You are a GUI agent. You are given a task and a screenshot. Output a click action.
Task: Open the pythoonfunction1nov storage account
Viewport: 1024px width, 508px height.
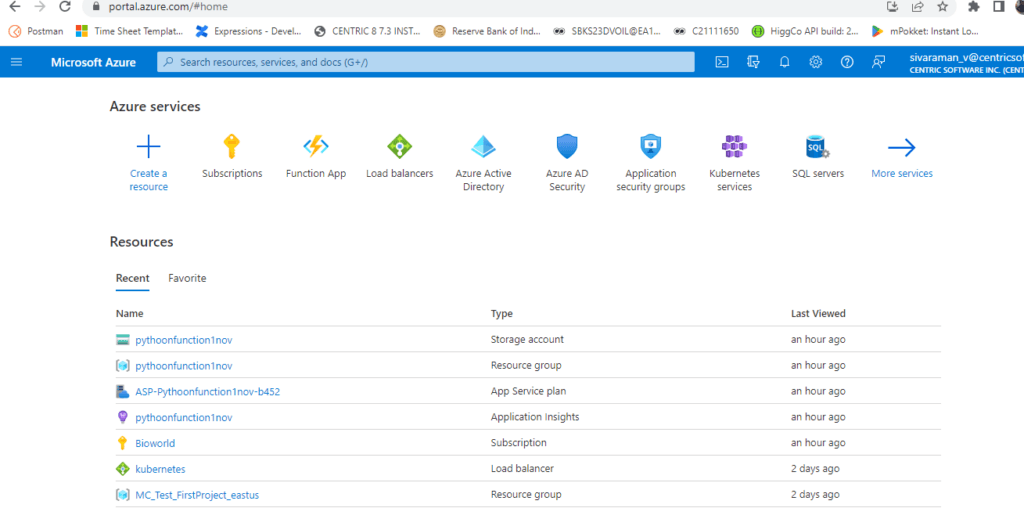(184, 340)
